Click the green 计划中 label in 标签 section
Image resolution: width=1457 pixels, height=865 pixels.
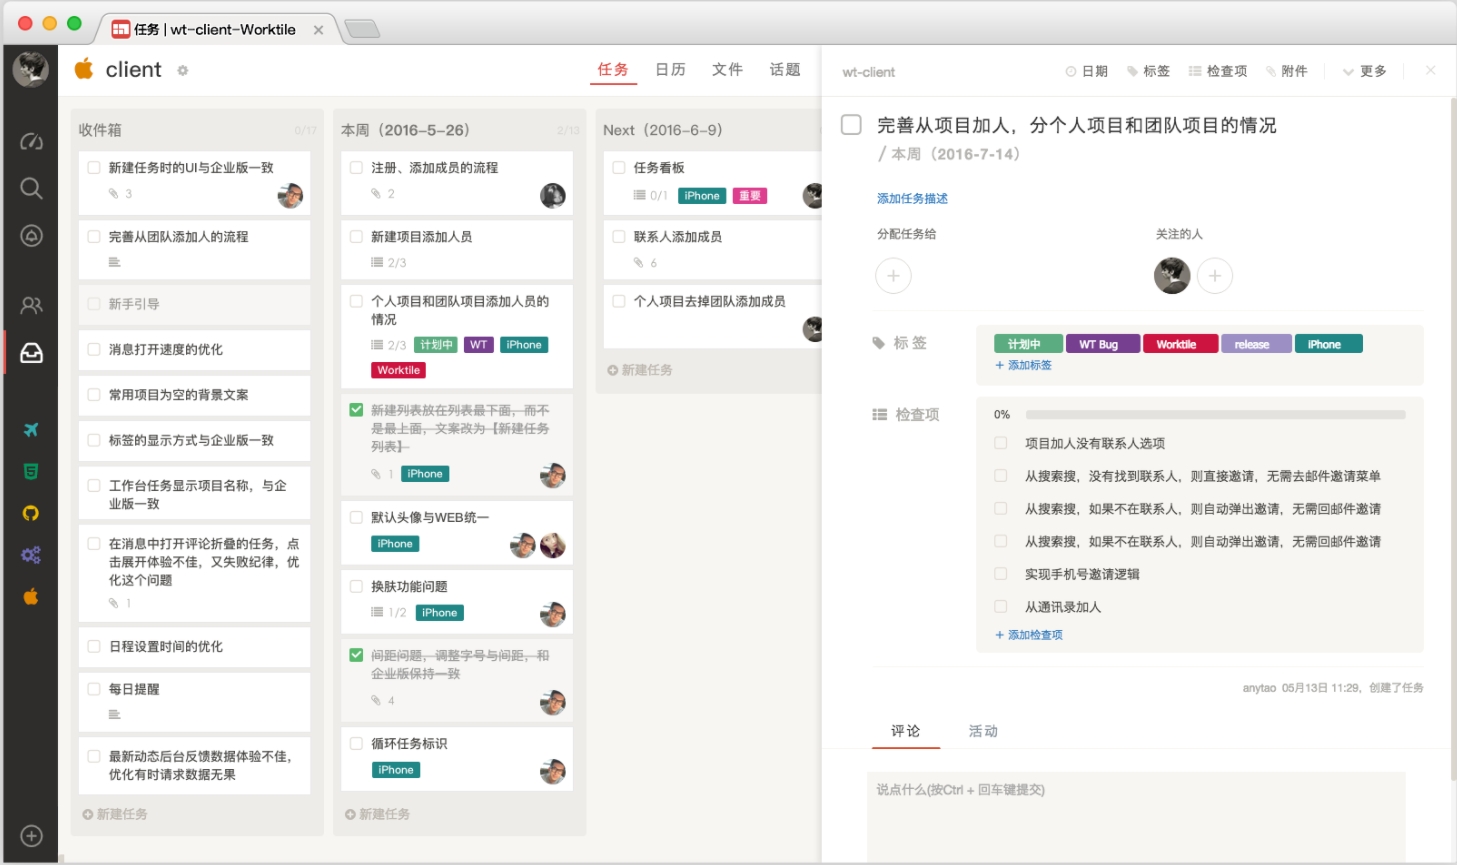[1028, 344]
